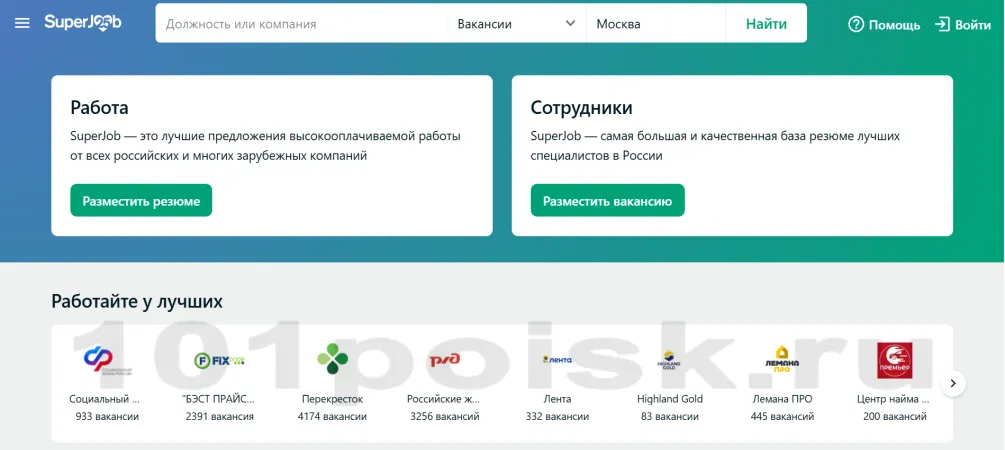Image resolution: width=1005 pixels, height=450 pixels.
Task: Click 3256 вакансий text
Action: tap(445, 417)
